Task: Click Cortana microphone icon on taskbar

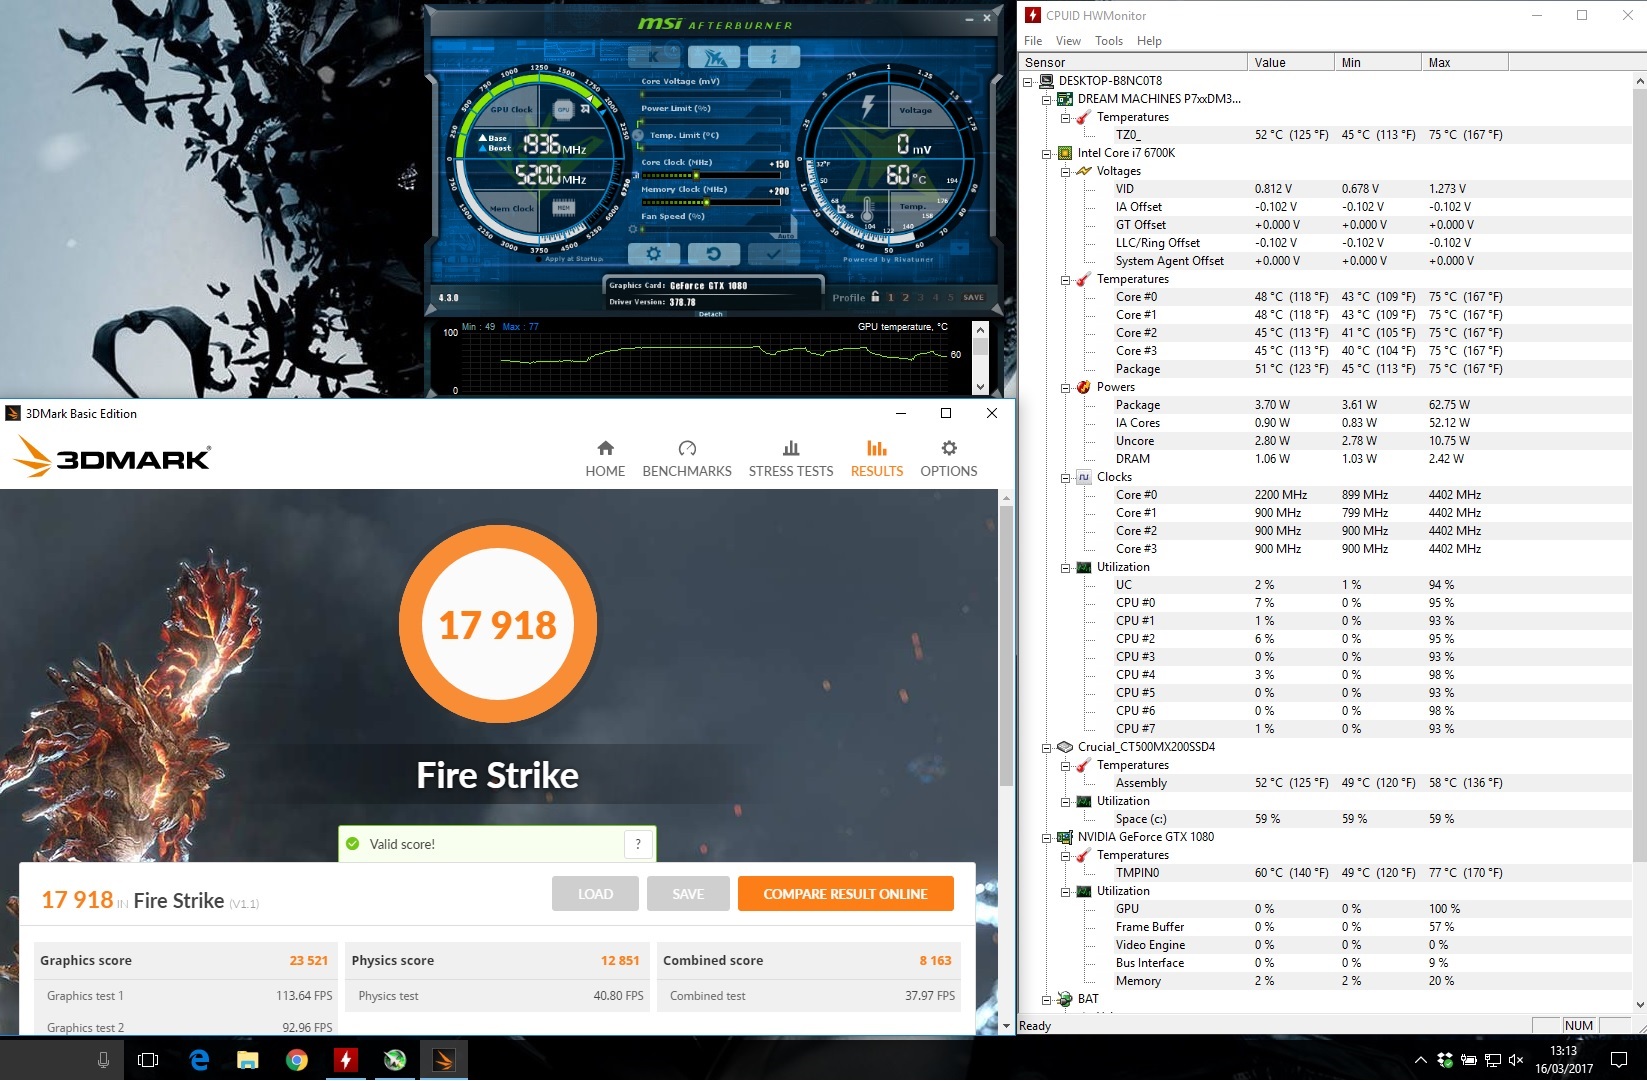Action: [103, 1059]
